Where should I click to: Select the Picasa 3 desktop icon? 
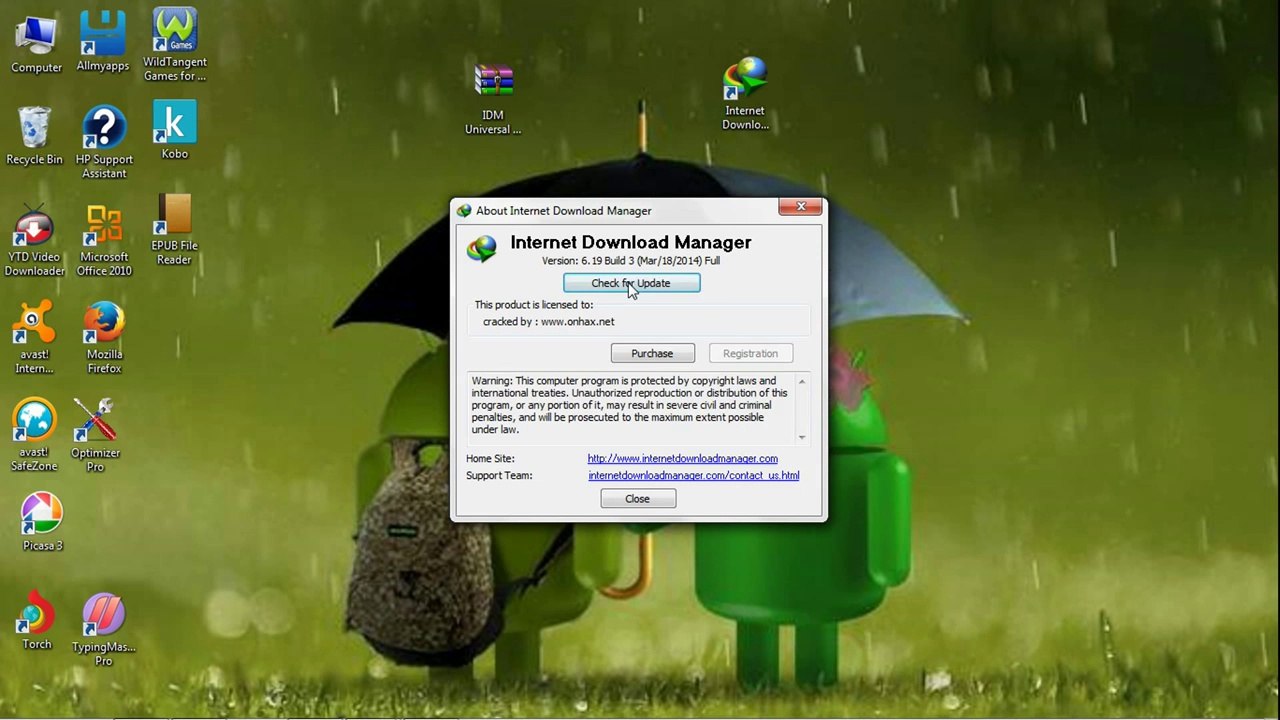pos(42,522)
